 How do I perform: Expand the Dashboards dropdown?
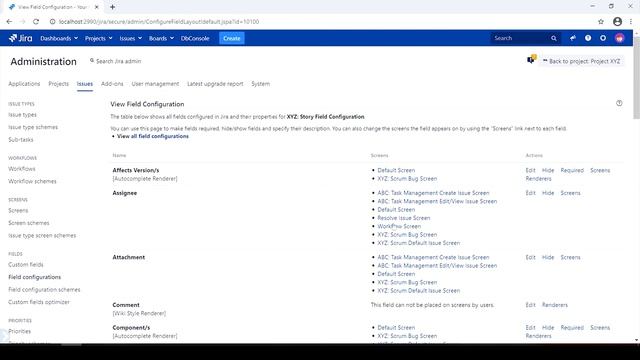(x=59, y=38)
